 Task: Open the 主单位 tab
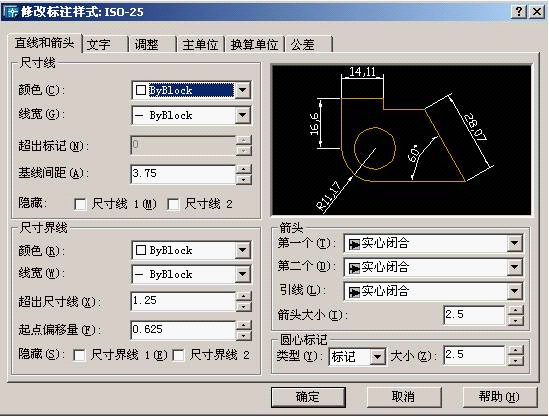200,44
